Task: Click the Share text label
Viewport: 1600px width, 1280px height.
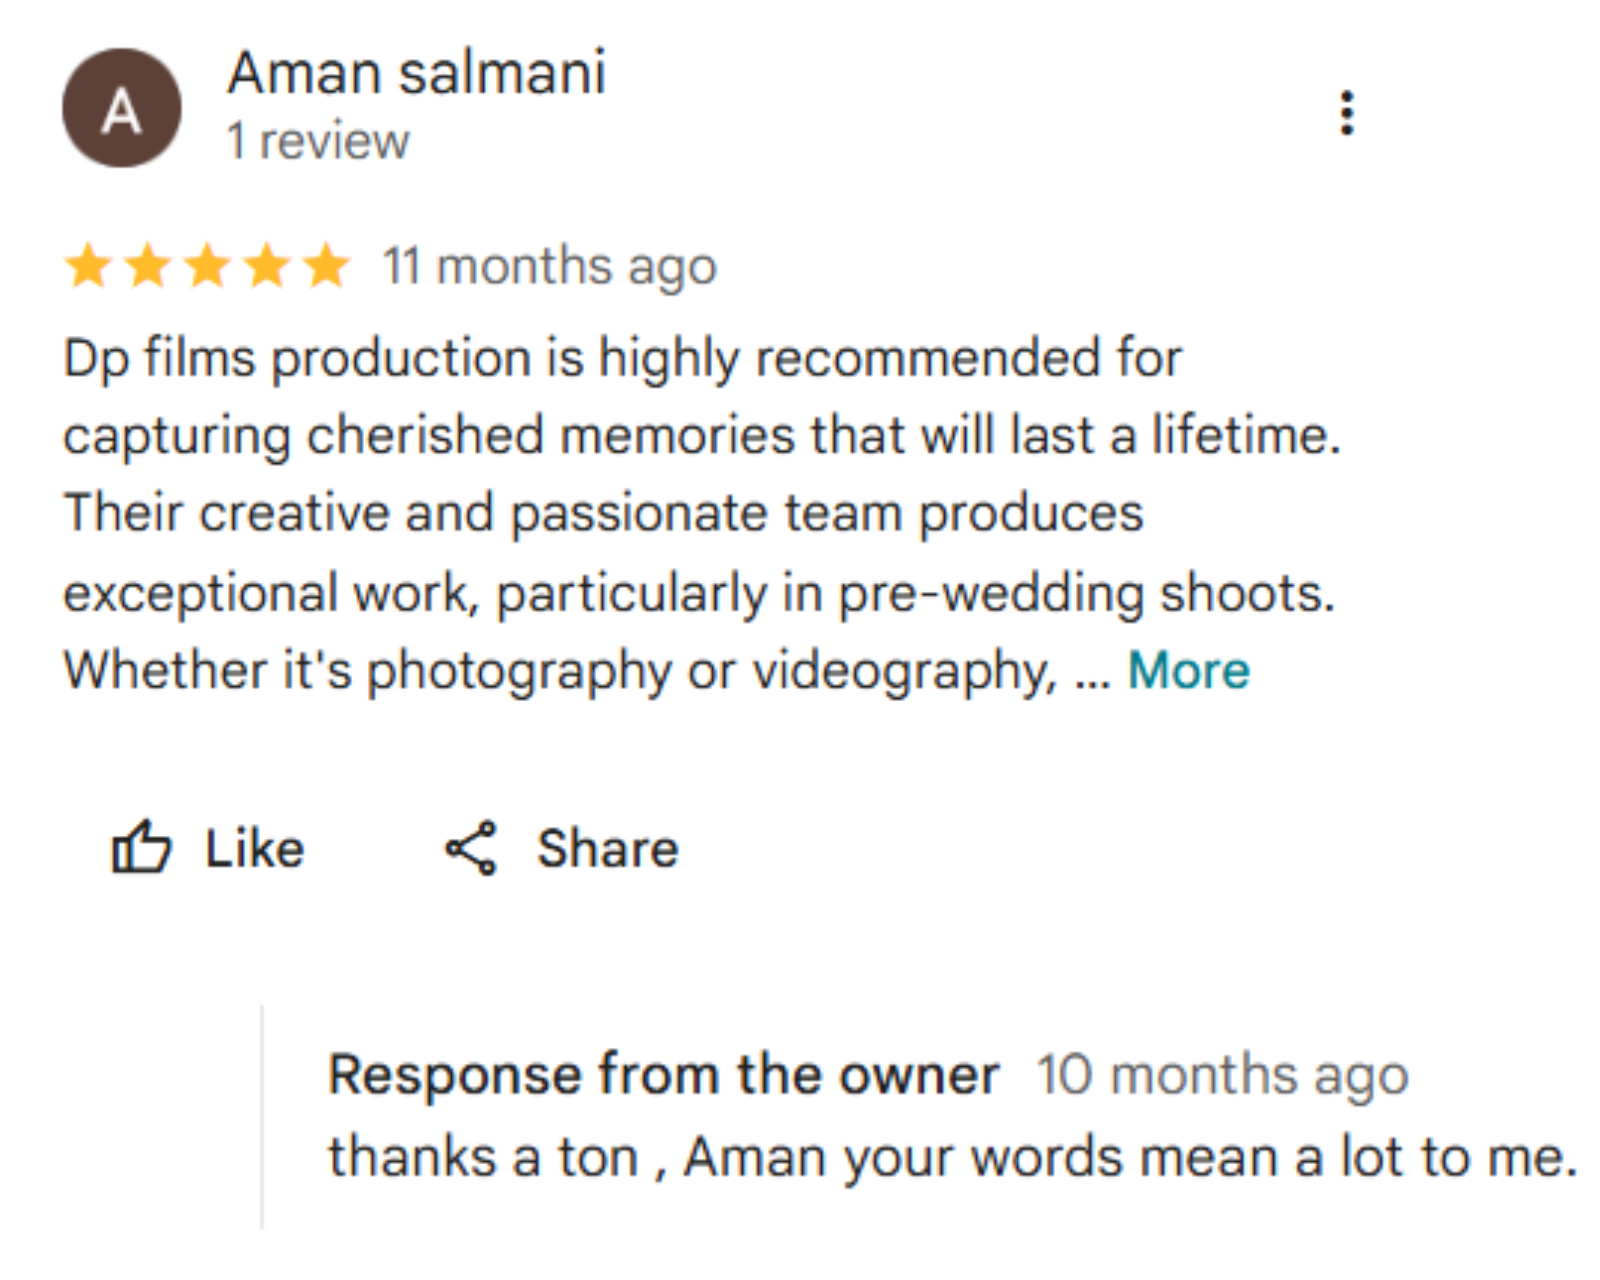Action: pyautogui.click(x=608, y=848)
